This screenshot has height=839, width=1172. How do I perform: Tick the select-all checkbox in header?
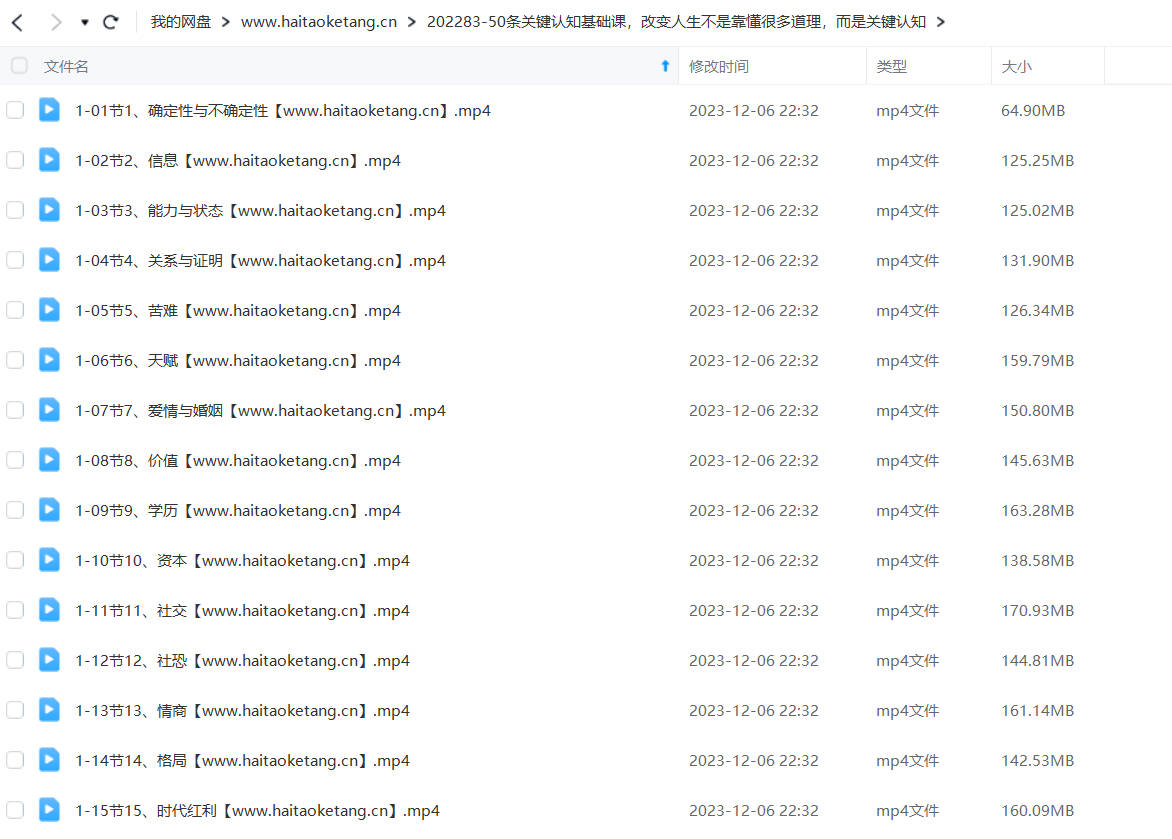point(19,66)
